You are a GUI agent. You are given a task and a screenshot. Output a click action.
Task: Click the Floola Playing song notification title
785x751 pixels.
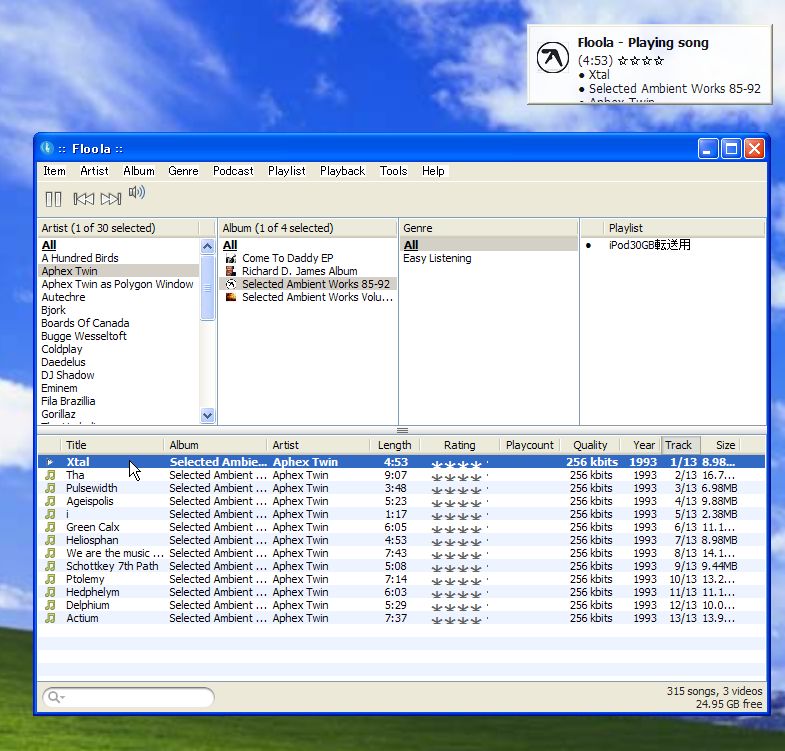click(643, 43)
